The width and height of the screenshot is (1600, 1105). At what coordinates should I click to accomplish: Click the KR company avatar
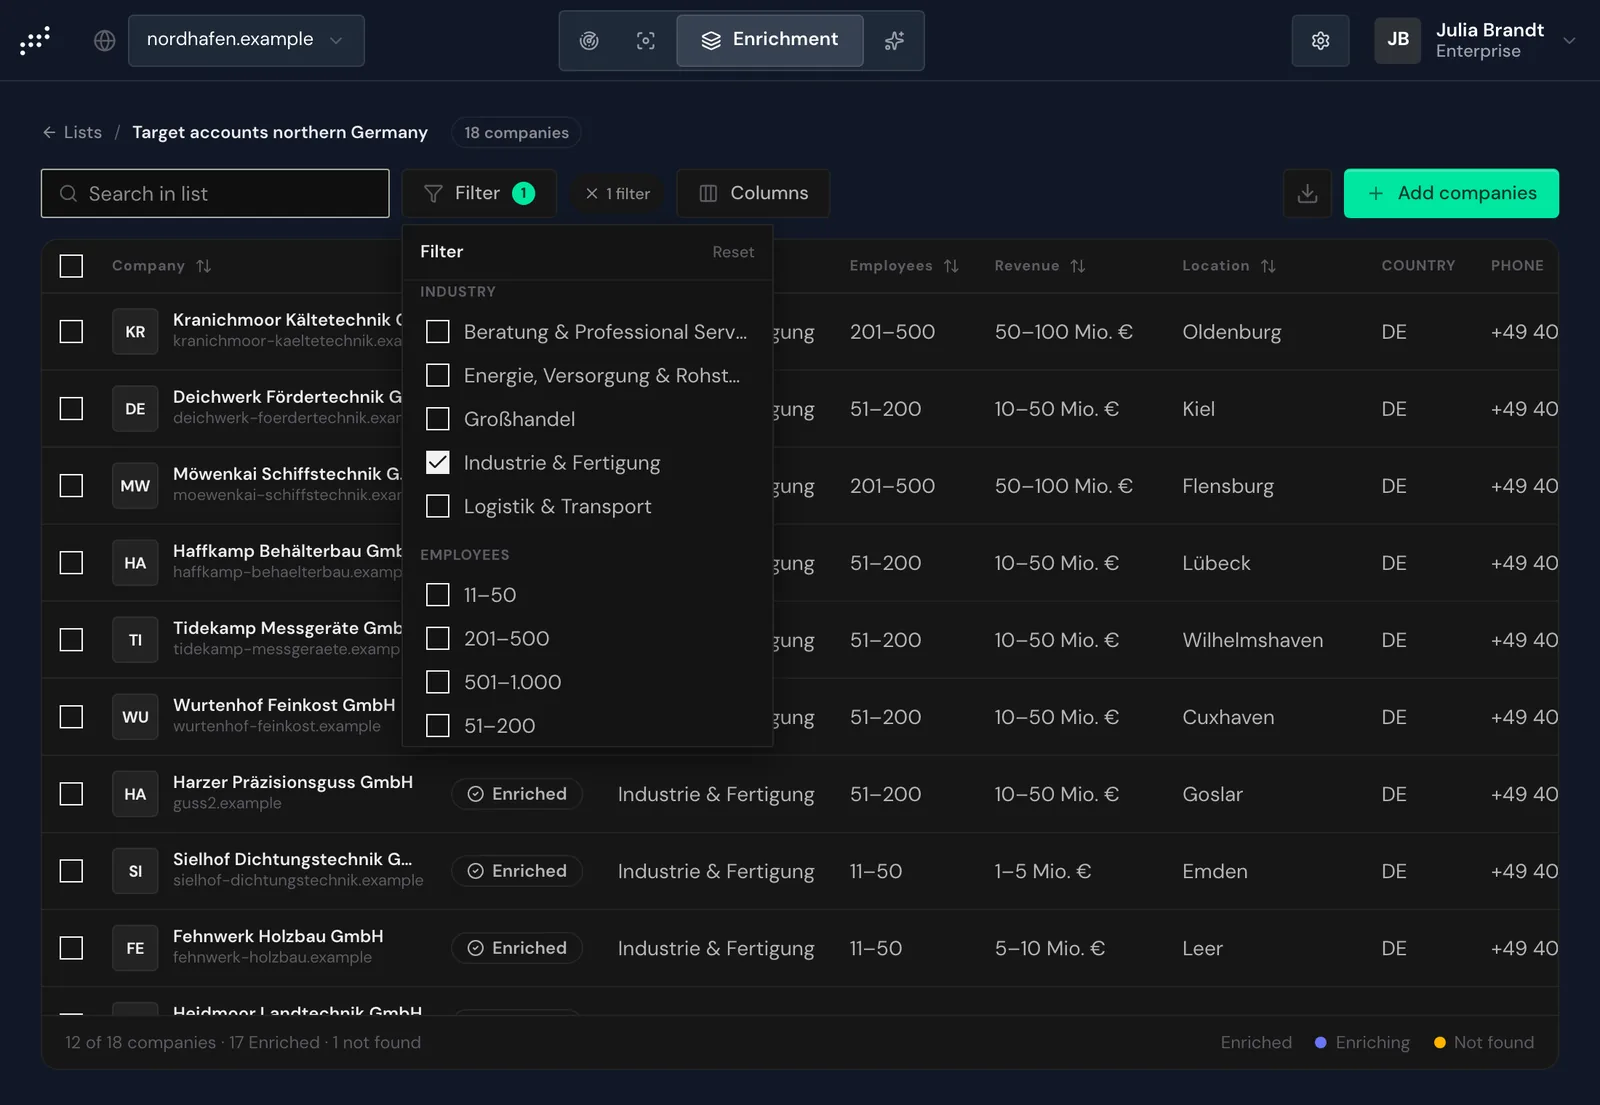pos(135,332)
